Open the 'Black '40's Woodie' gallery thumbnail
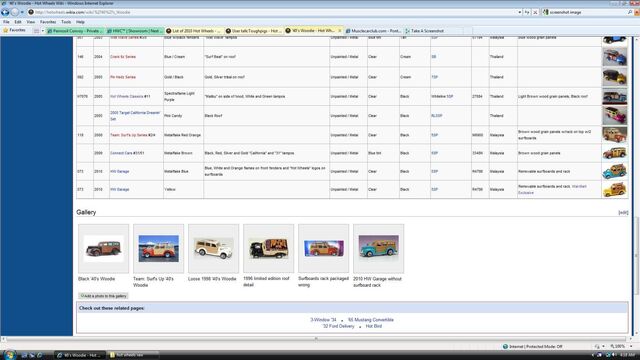This screenshot has width=640, height=360. [103, 249]
